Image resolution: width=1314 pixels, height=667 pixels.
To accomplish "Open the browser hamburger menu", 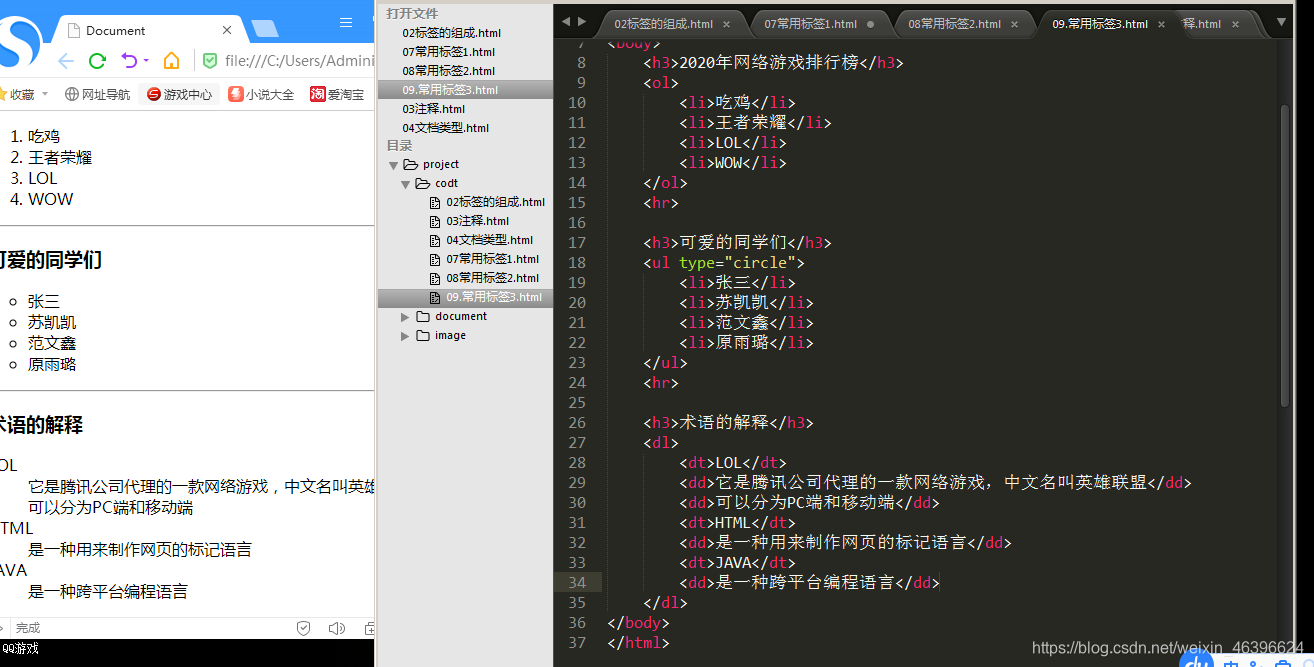I will click(346, 22).
